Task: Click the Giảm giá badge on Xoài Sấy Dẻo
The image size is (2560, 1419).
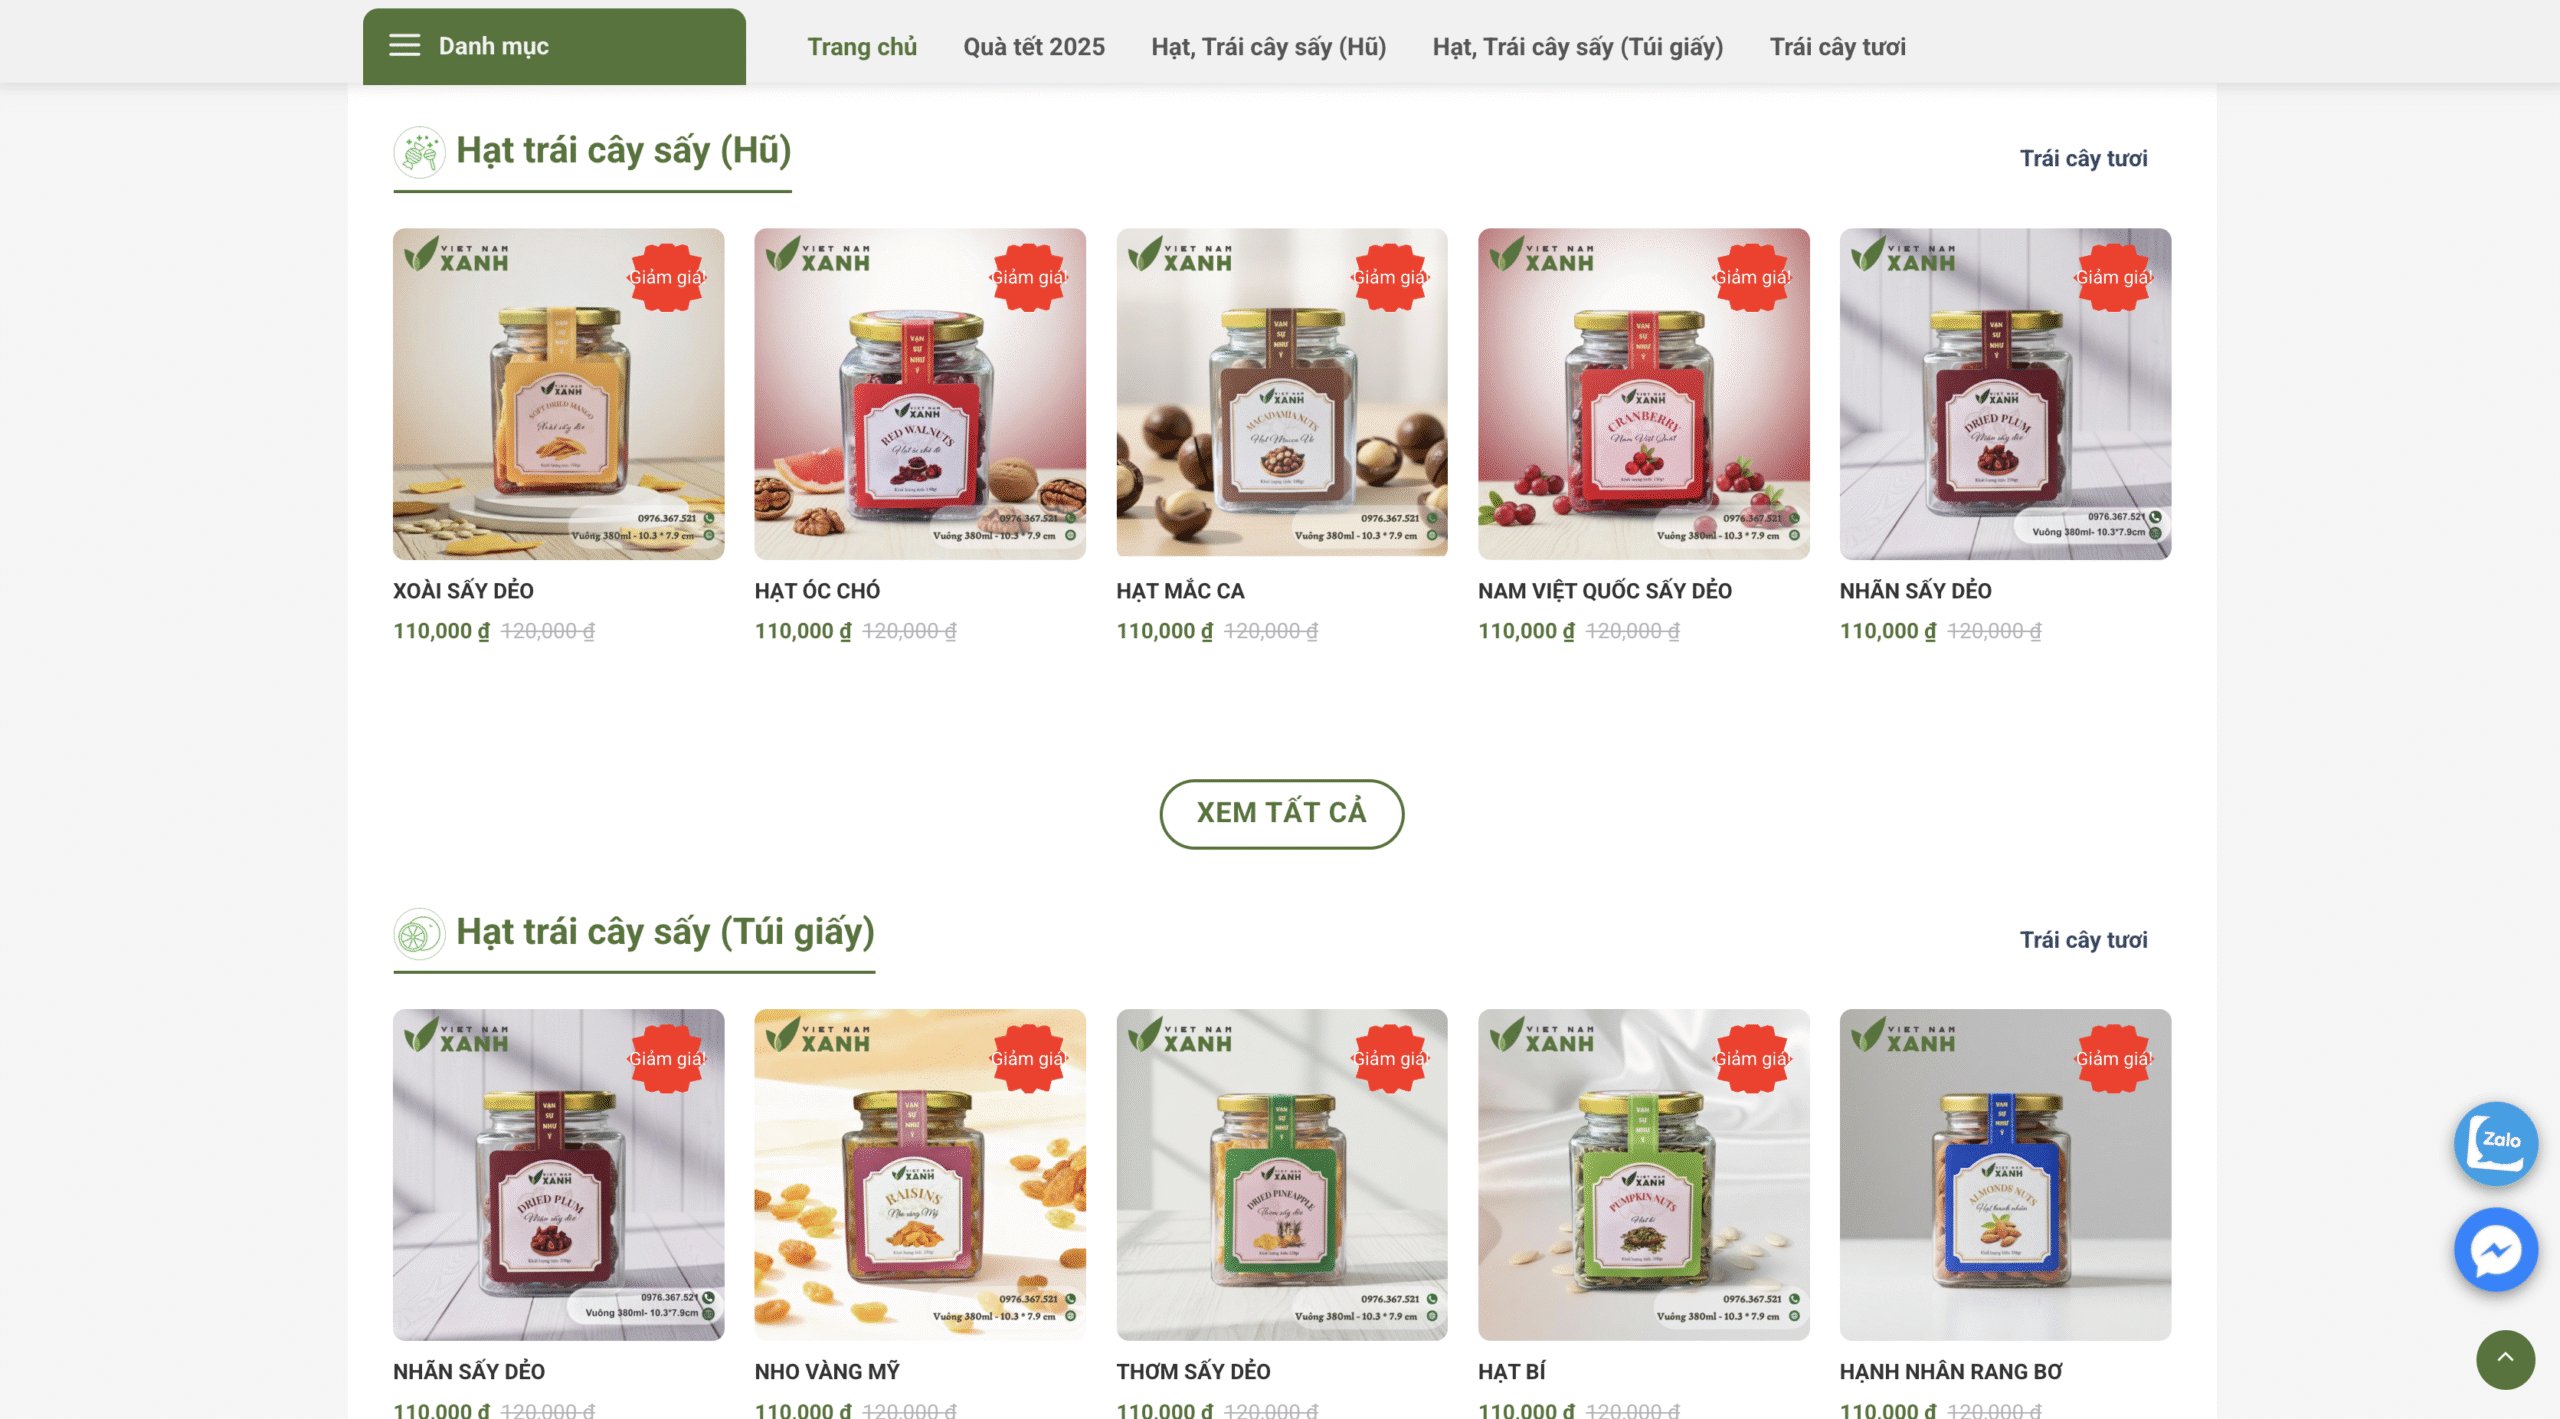Action: pyautogui.click(x=666, y=277)
